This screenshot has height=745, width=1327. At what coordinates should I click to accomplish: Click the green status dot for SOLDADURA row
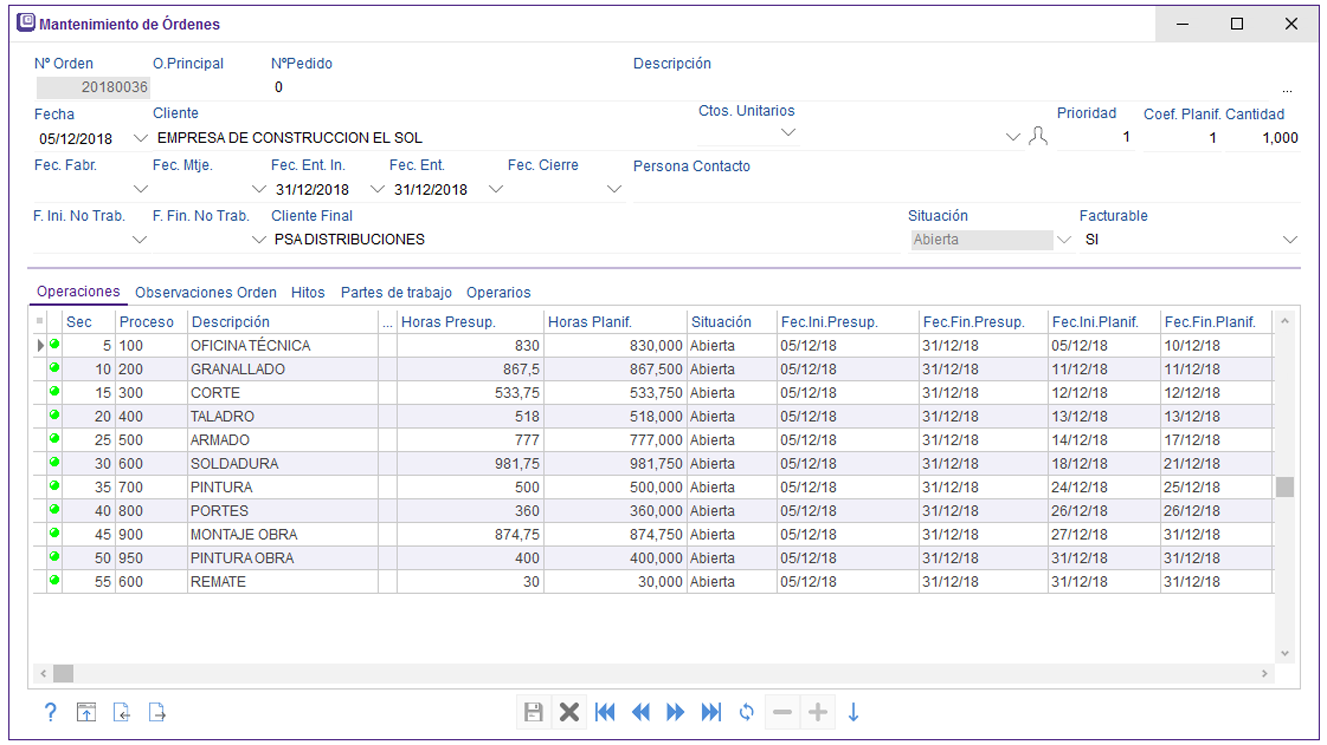point(54,462)
